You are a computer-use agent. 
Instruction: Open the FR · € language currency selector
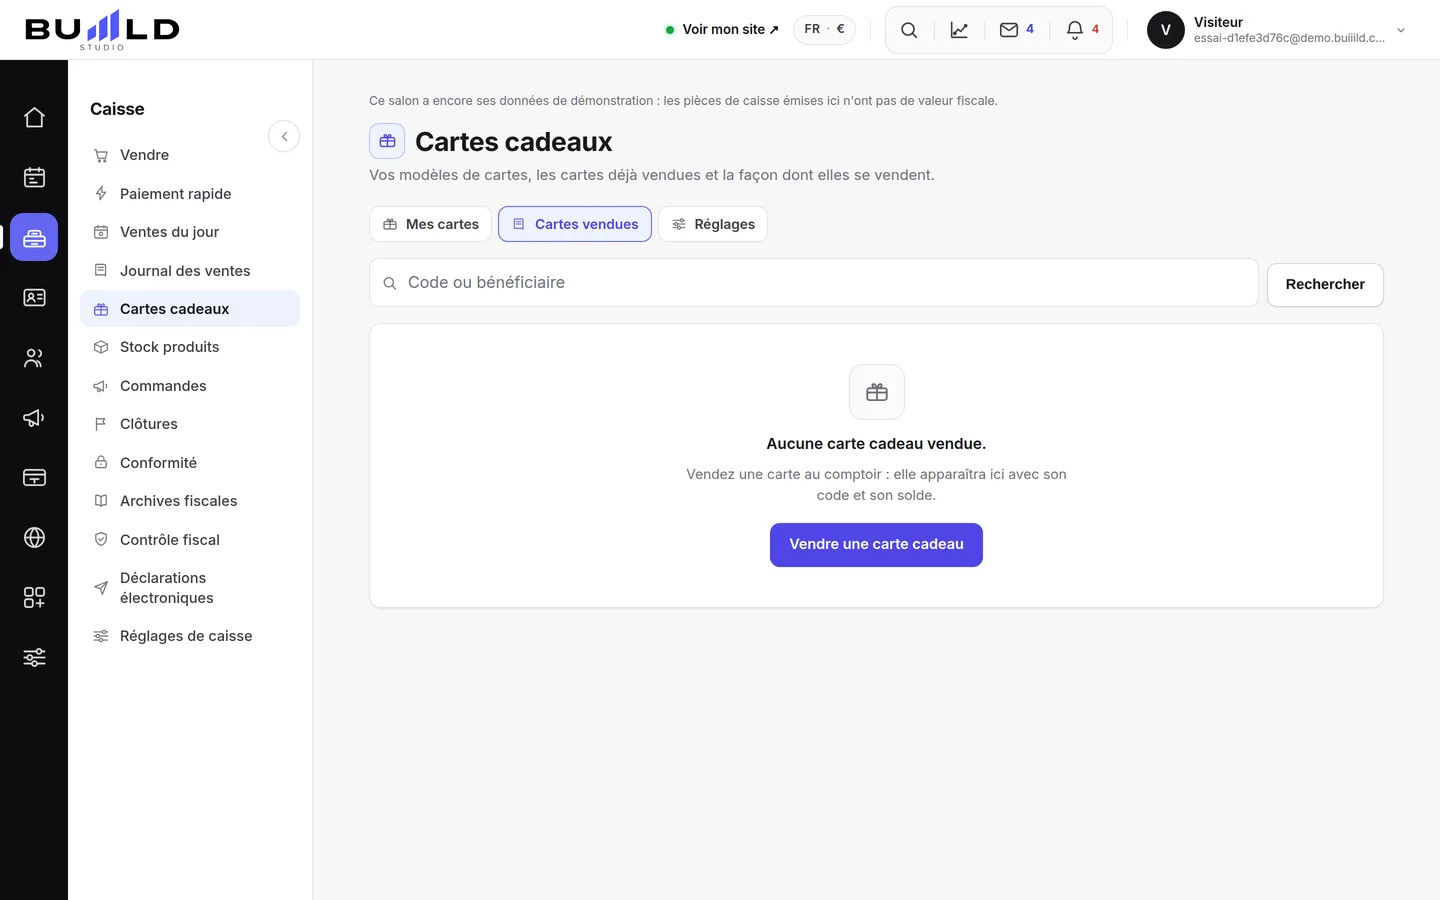(x=824, y=29)
